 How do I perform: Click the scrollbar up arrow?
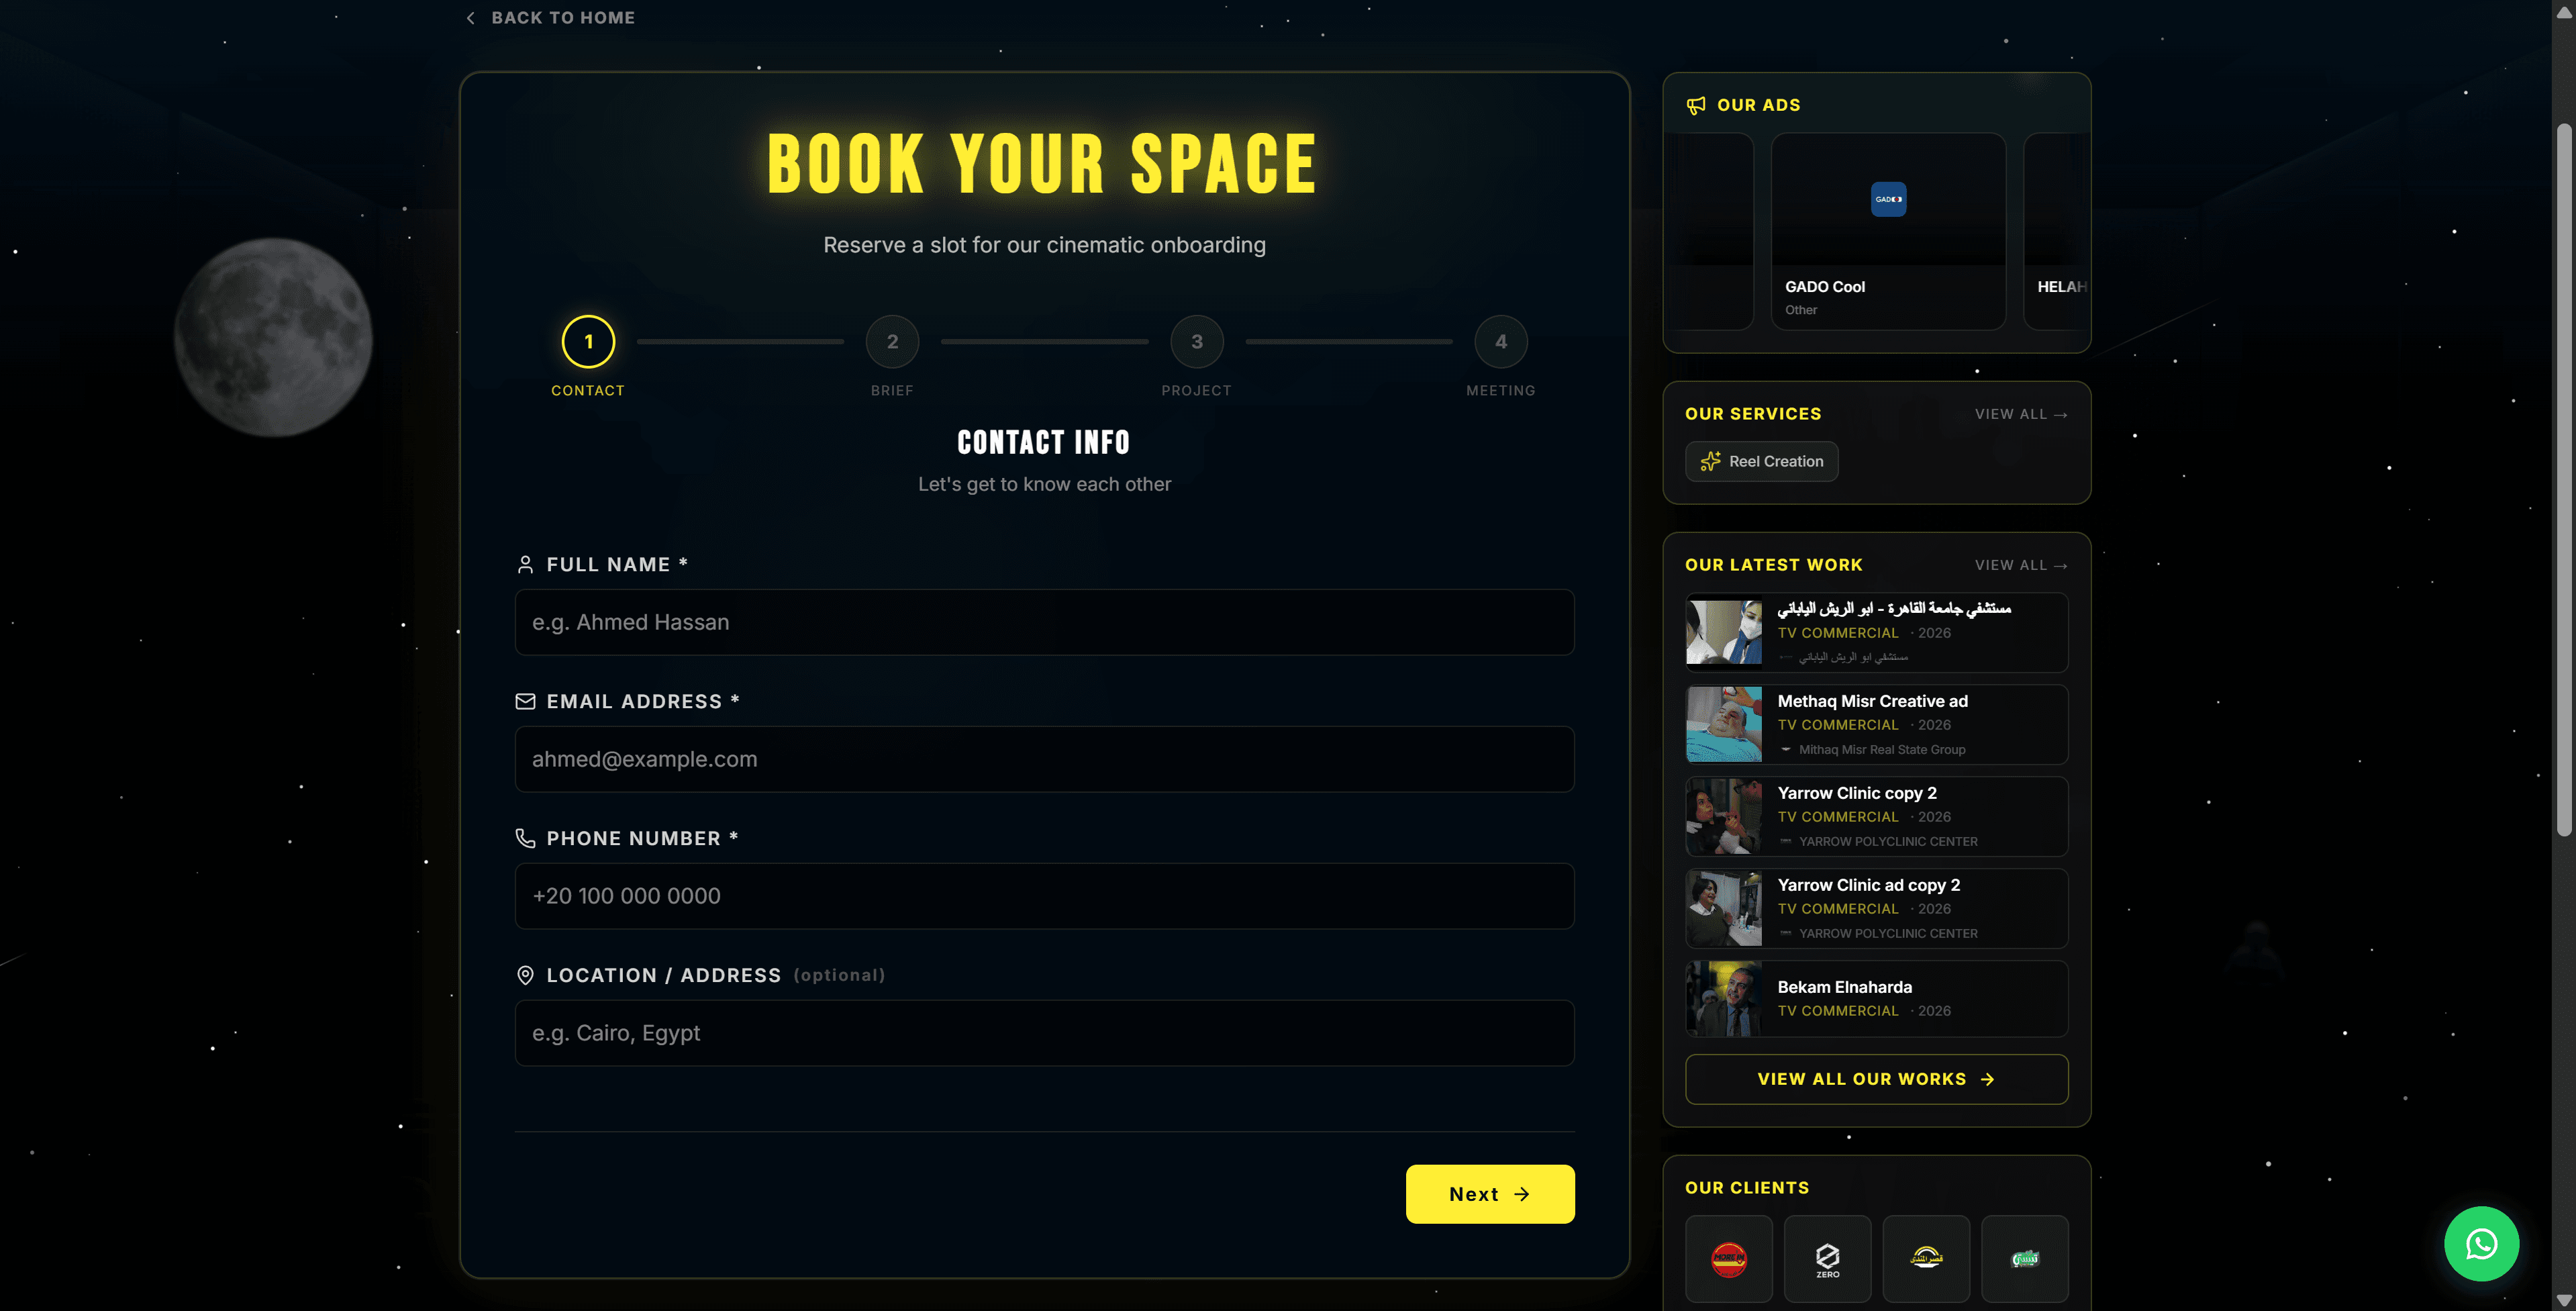(2563, 12)
